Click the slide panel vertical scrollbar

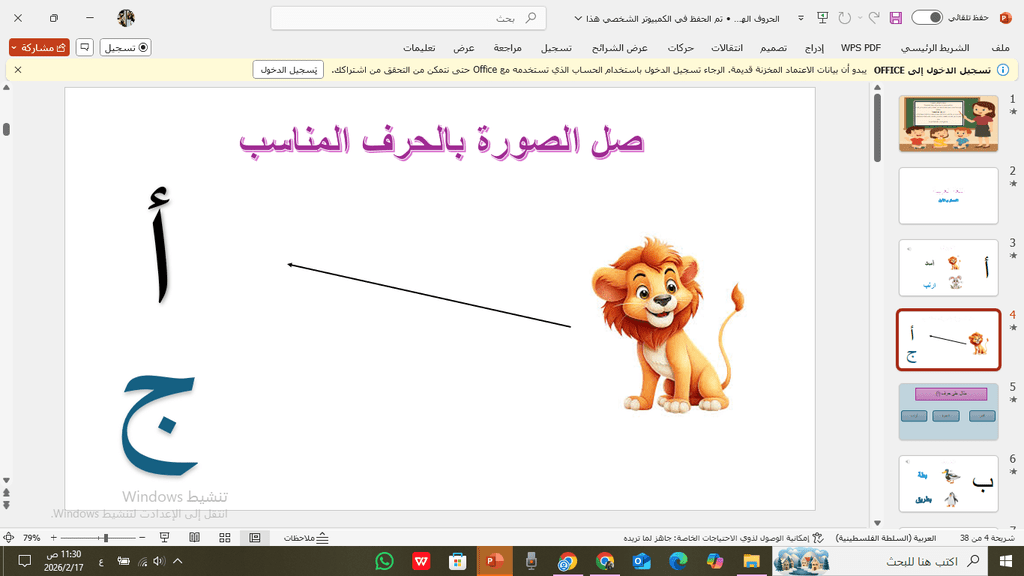877,127
